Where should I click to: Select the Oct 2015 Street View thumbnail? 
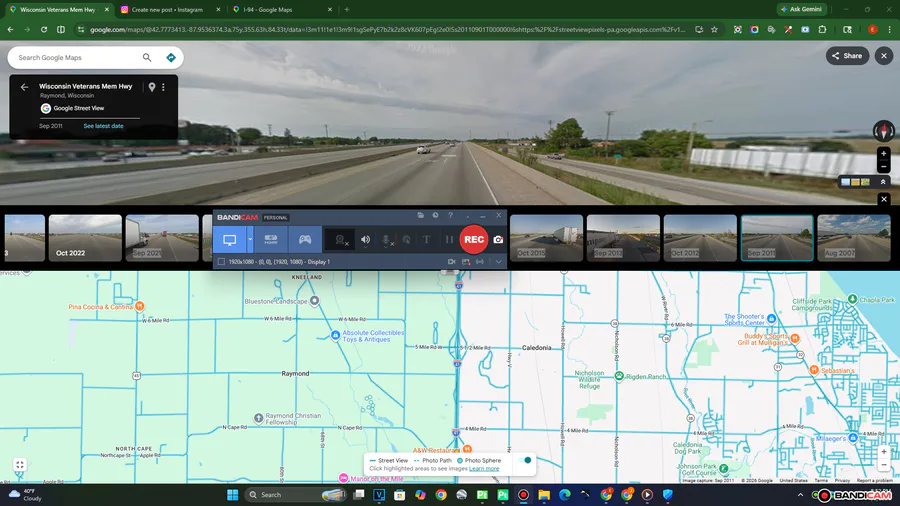tap(546, 238)
